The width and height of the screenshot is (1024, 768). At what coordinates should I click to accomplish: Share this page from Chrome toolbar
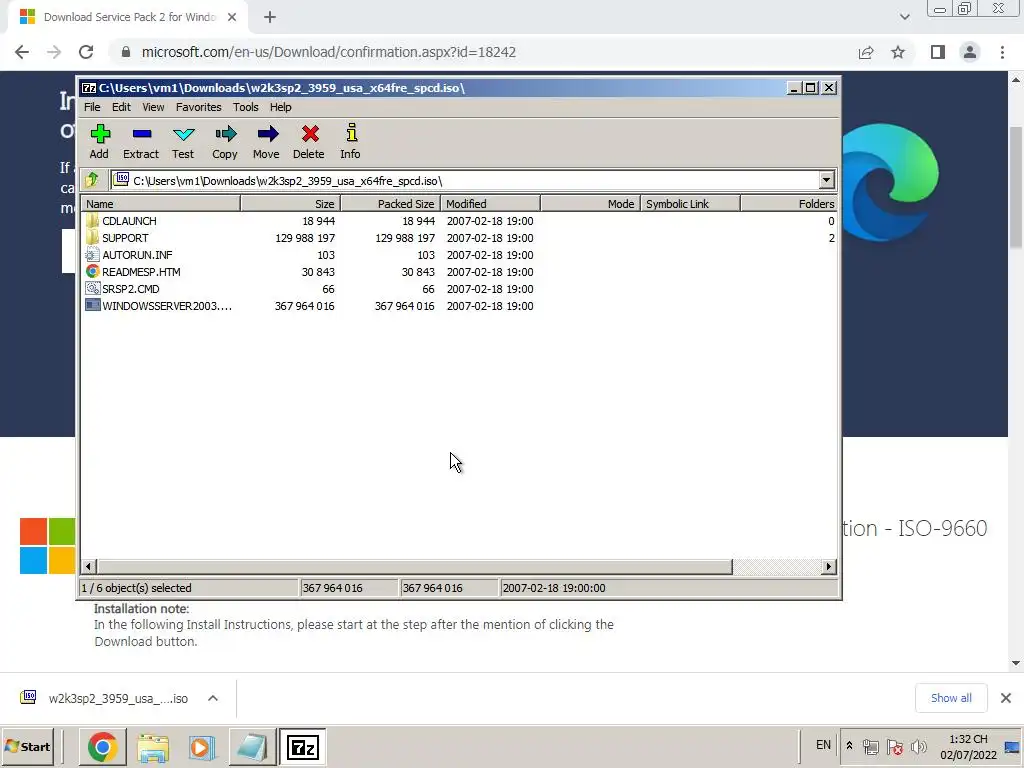point(866,52)
